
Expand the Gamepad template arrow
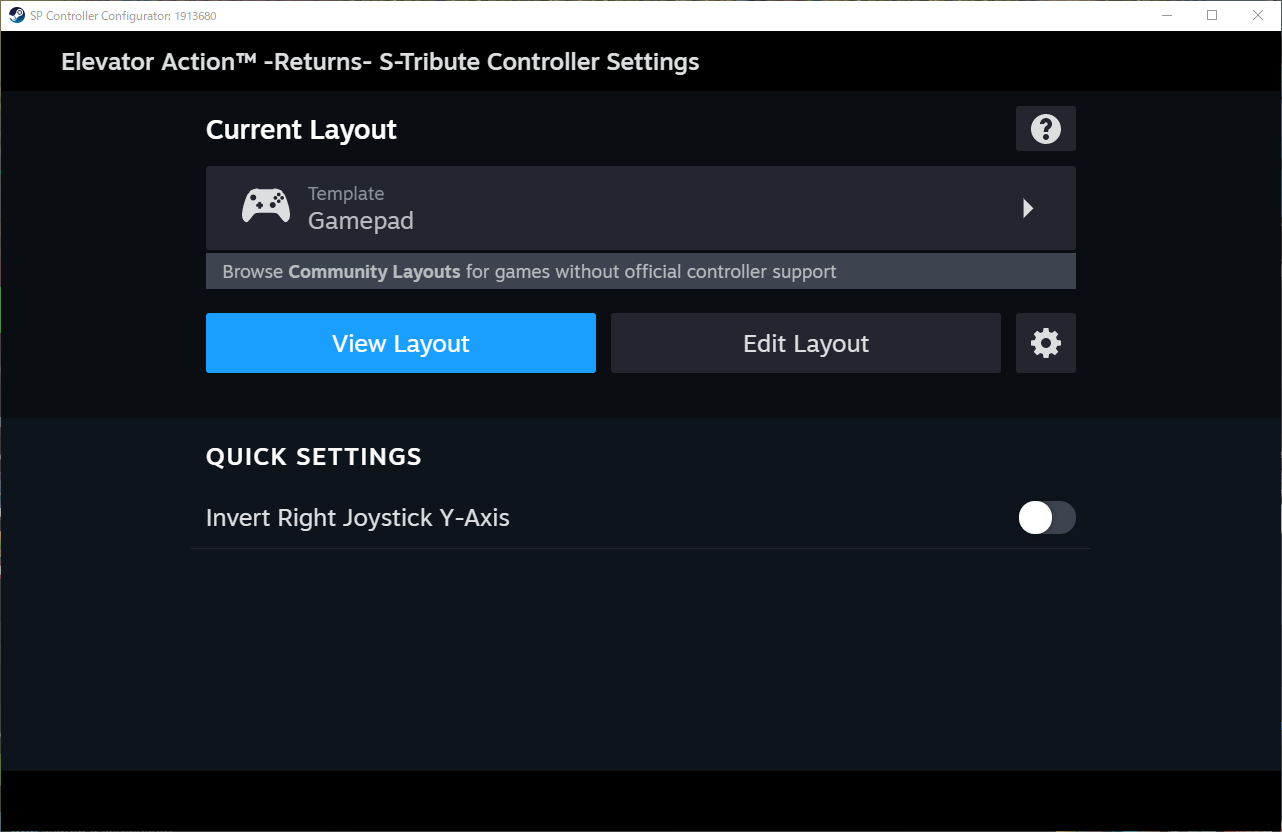coord(1027,208)
